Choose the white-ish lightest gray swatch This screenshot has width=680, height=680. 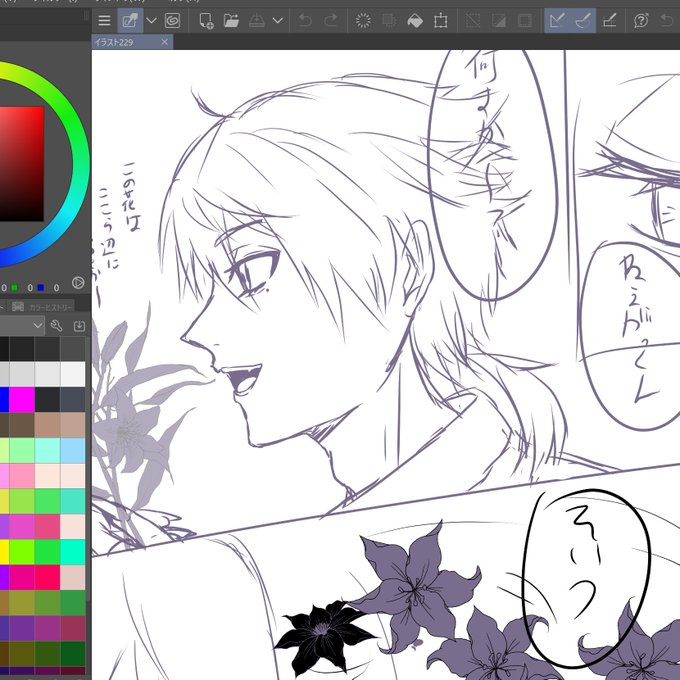coord(73,374)
